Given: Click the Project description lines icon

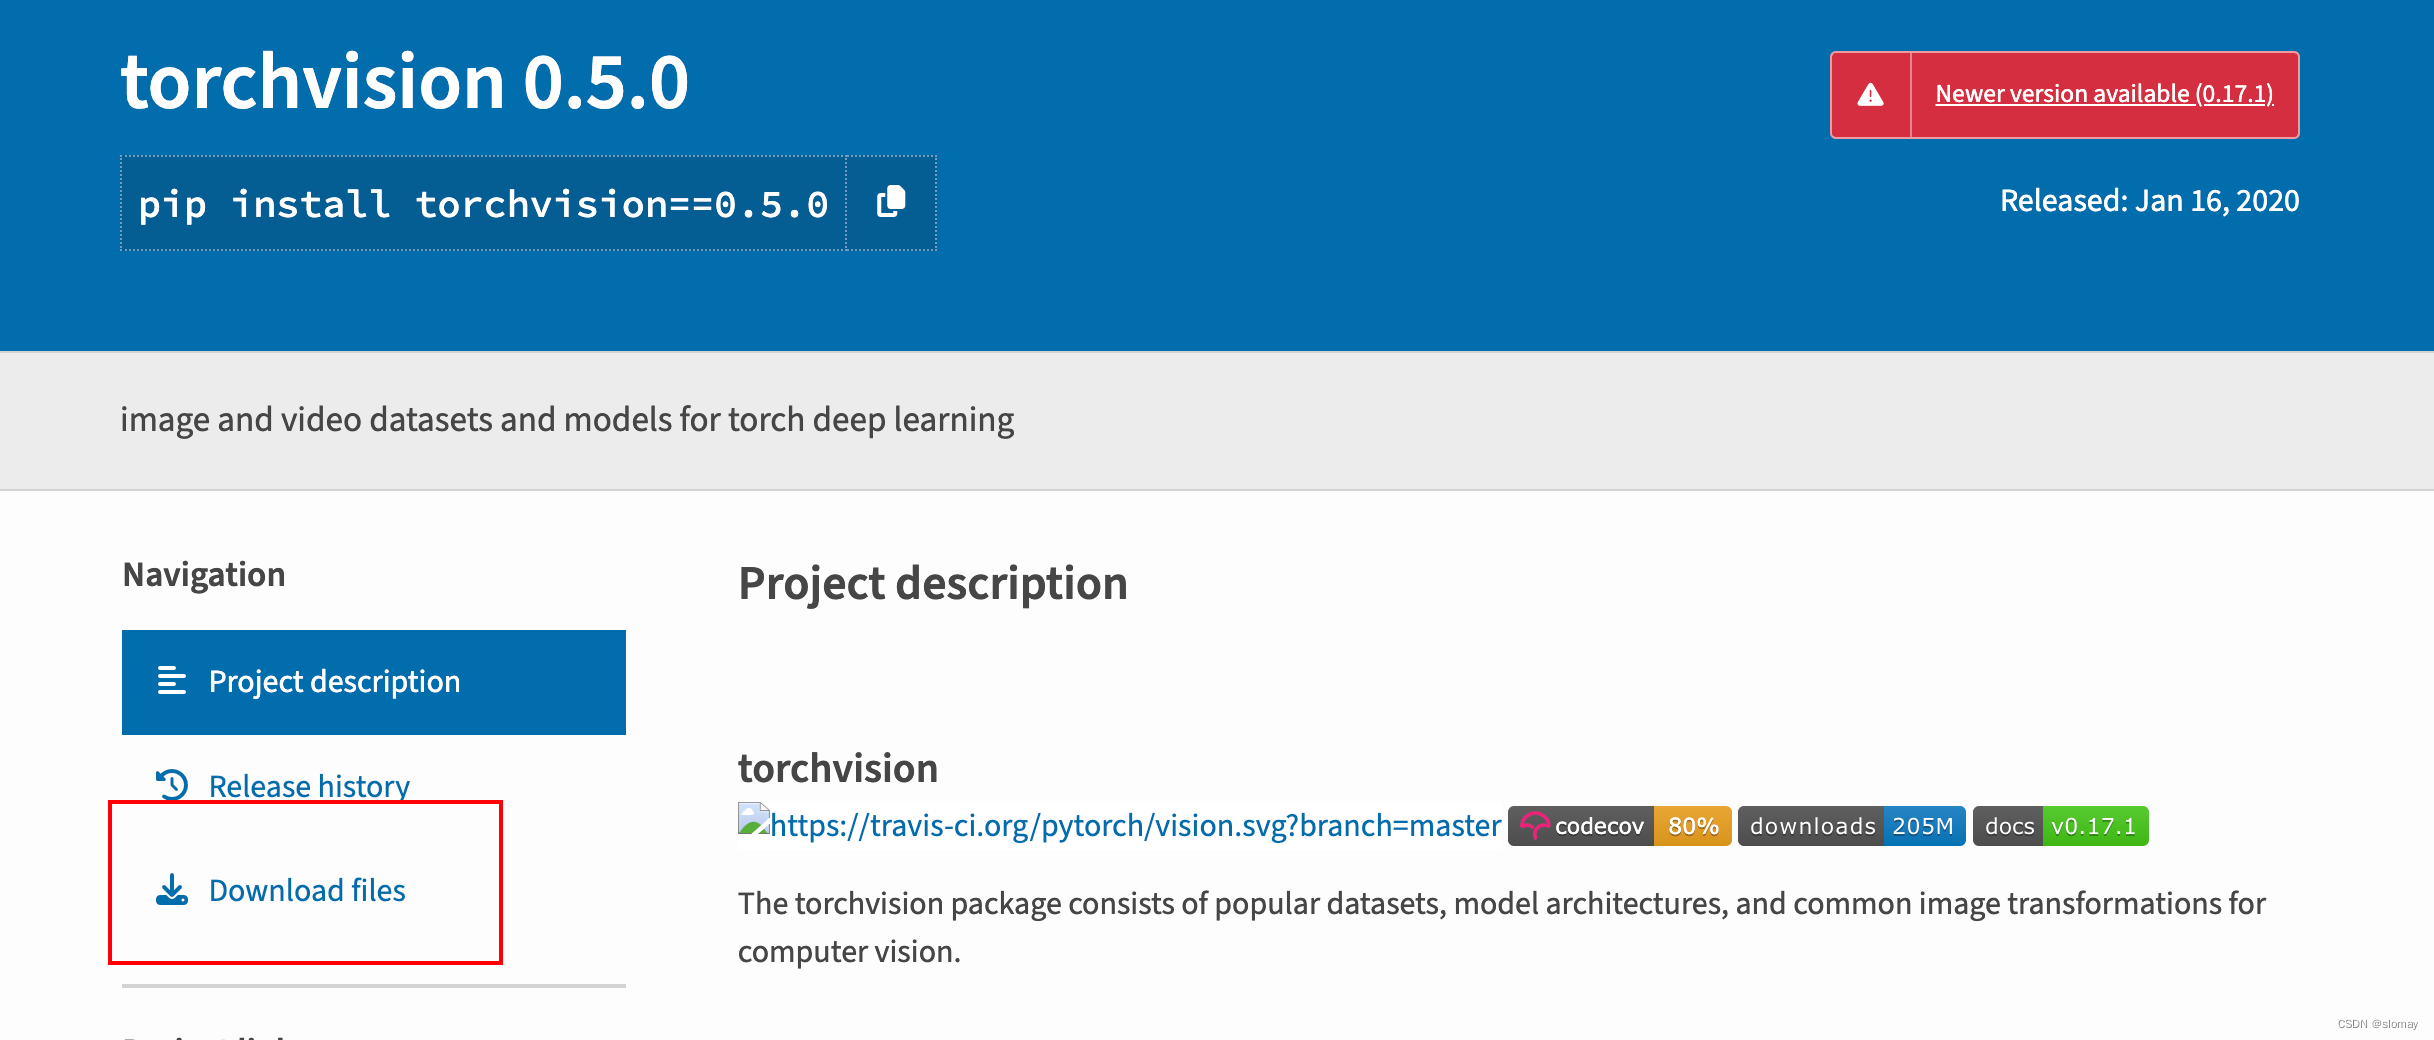Looking at the screenshot, I should (172, 682).
